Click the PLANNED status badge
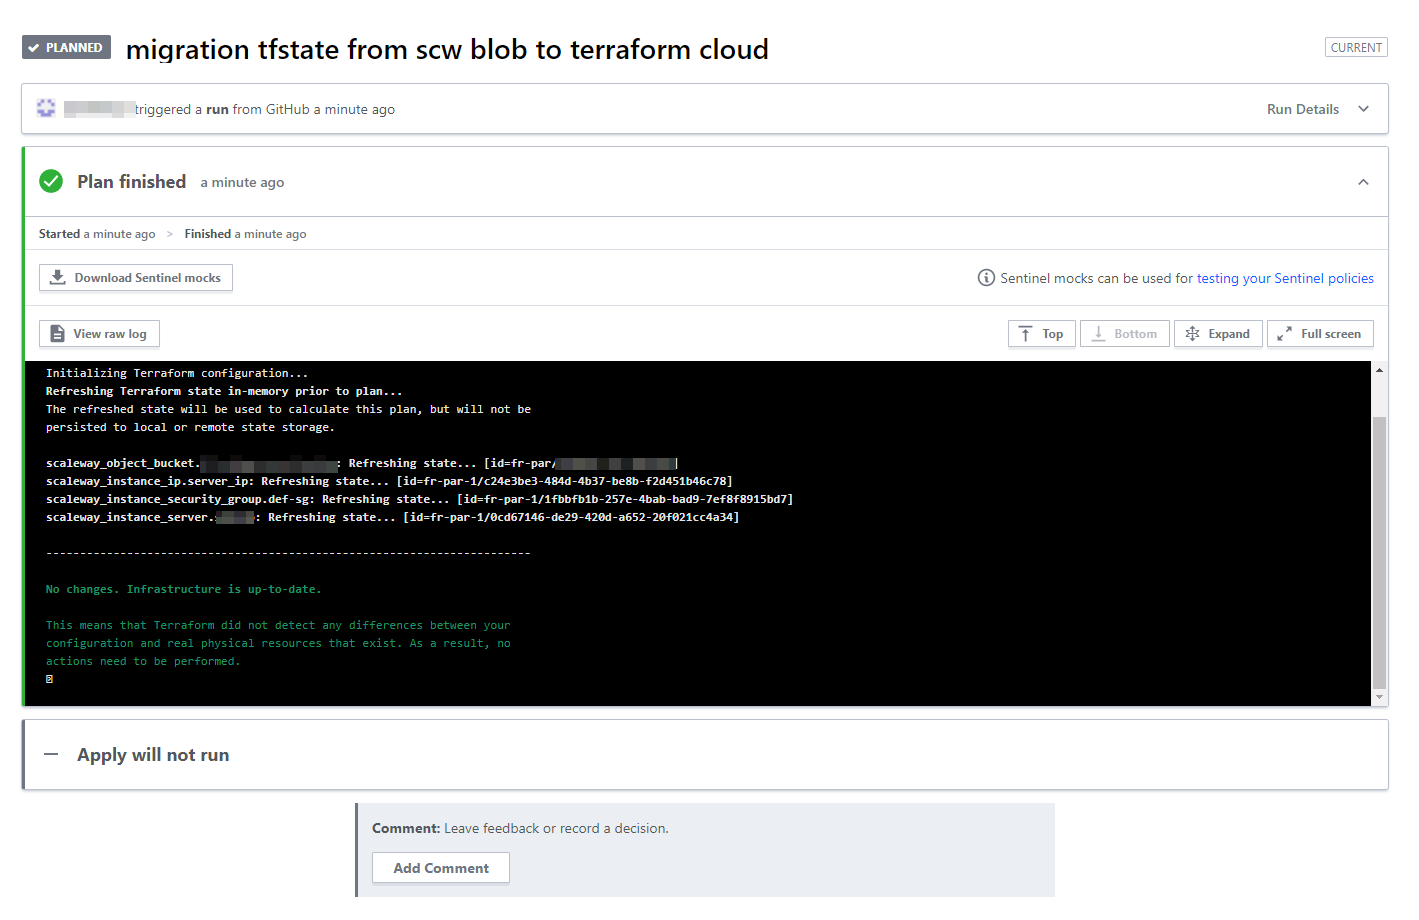The height and width of the screenshot is (920, 1419). [x=66, y=47]
